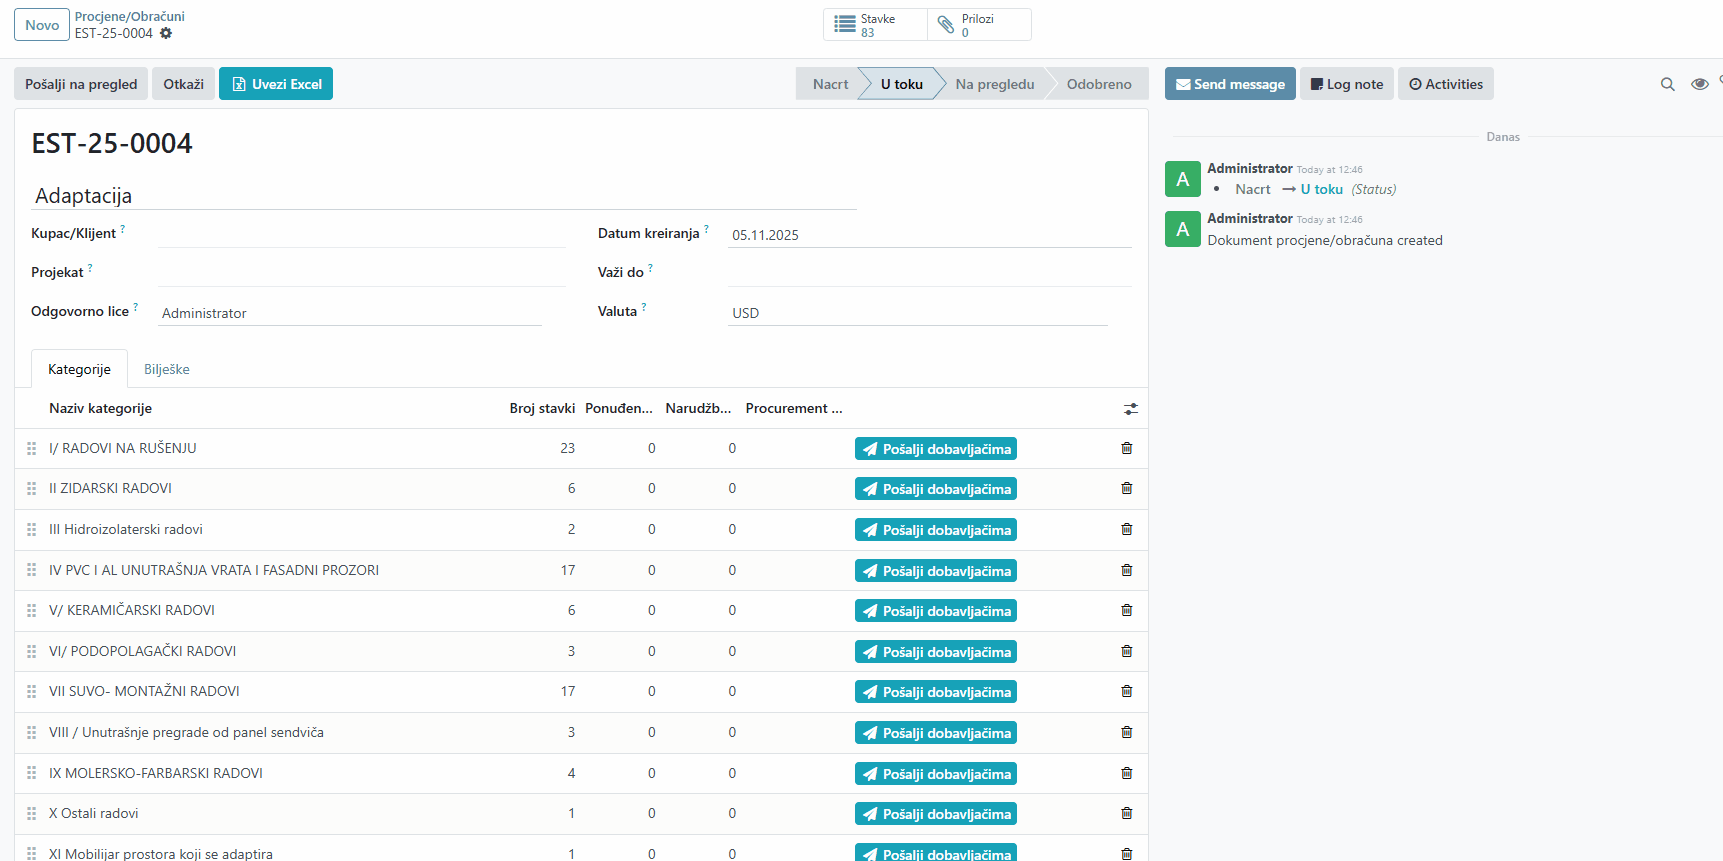Delete the I/ RADOVI NA RUŠENJU row
Viewport: 1723px width, 861px height.
(1126, 449)
